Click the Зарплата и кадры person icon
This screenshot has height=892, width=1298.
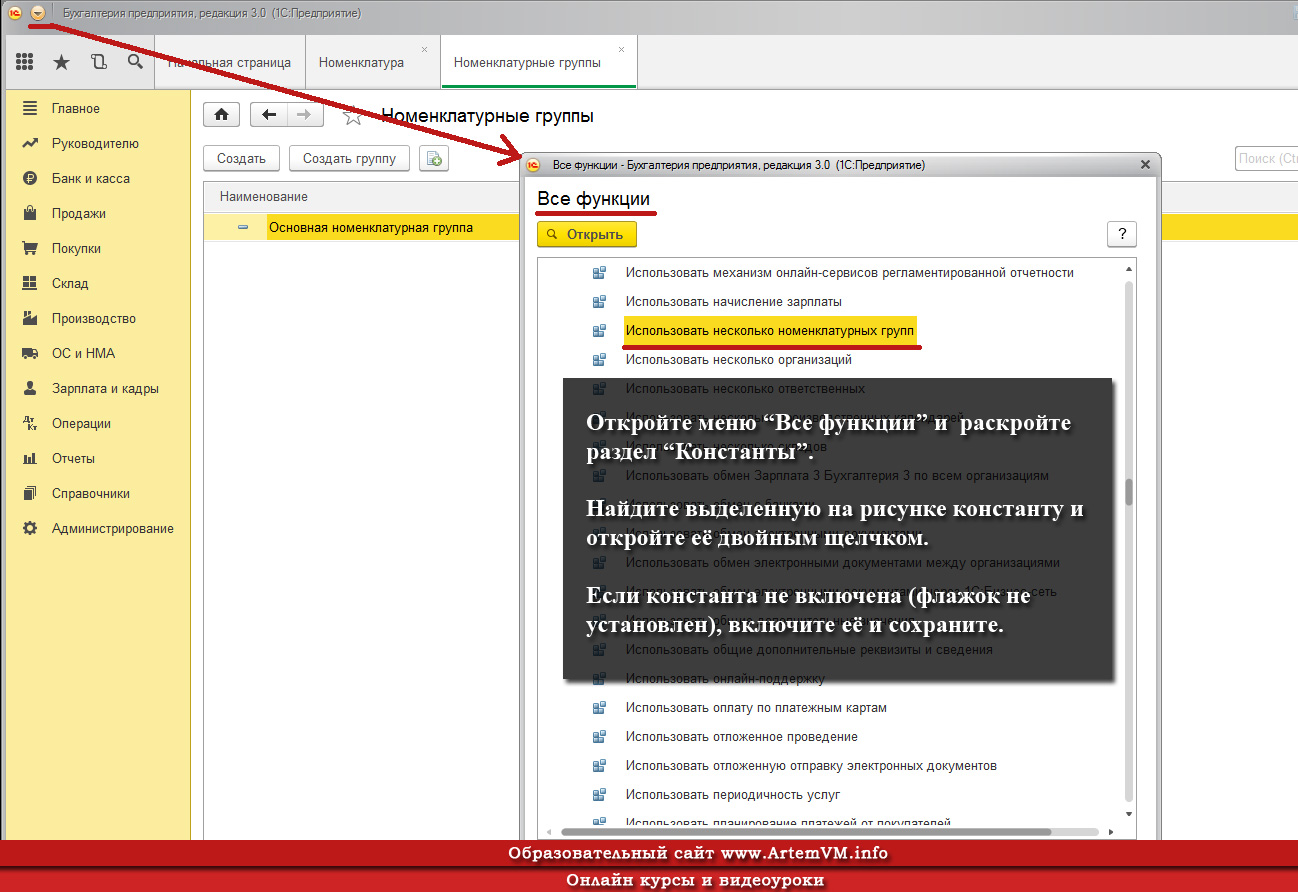(30, 388)
